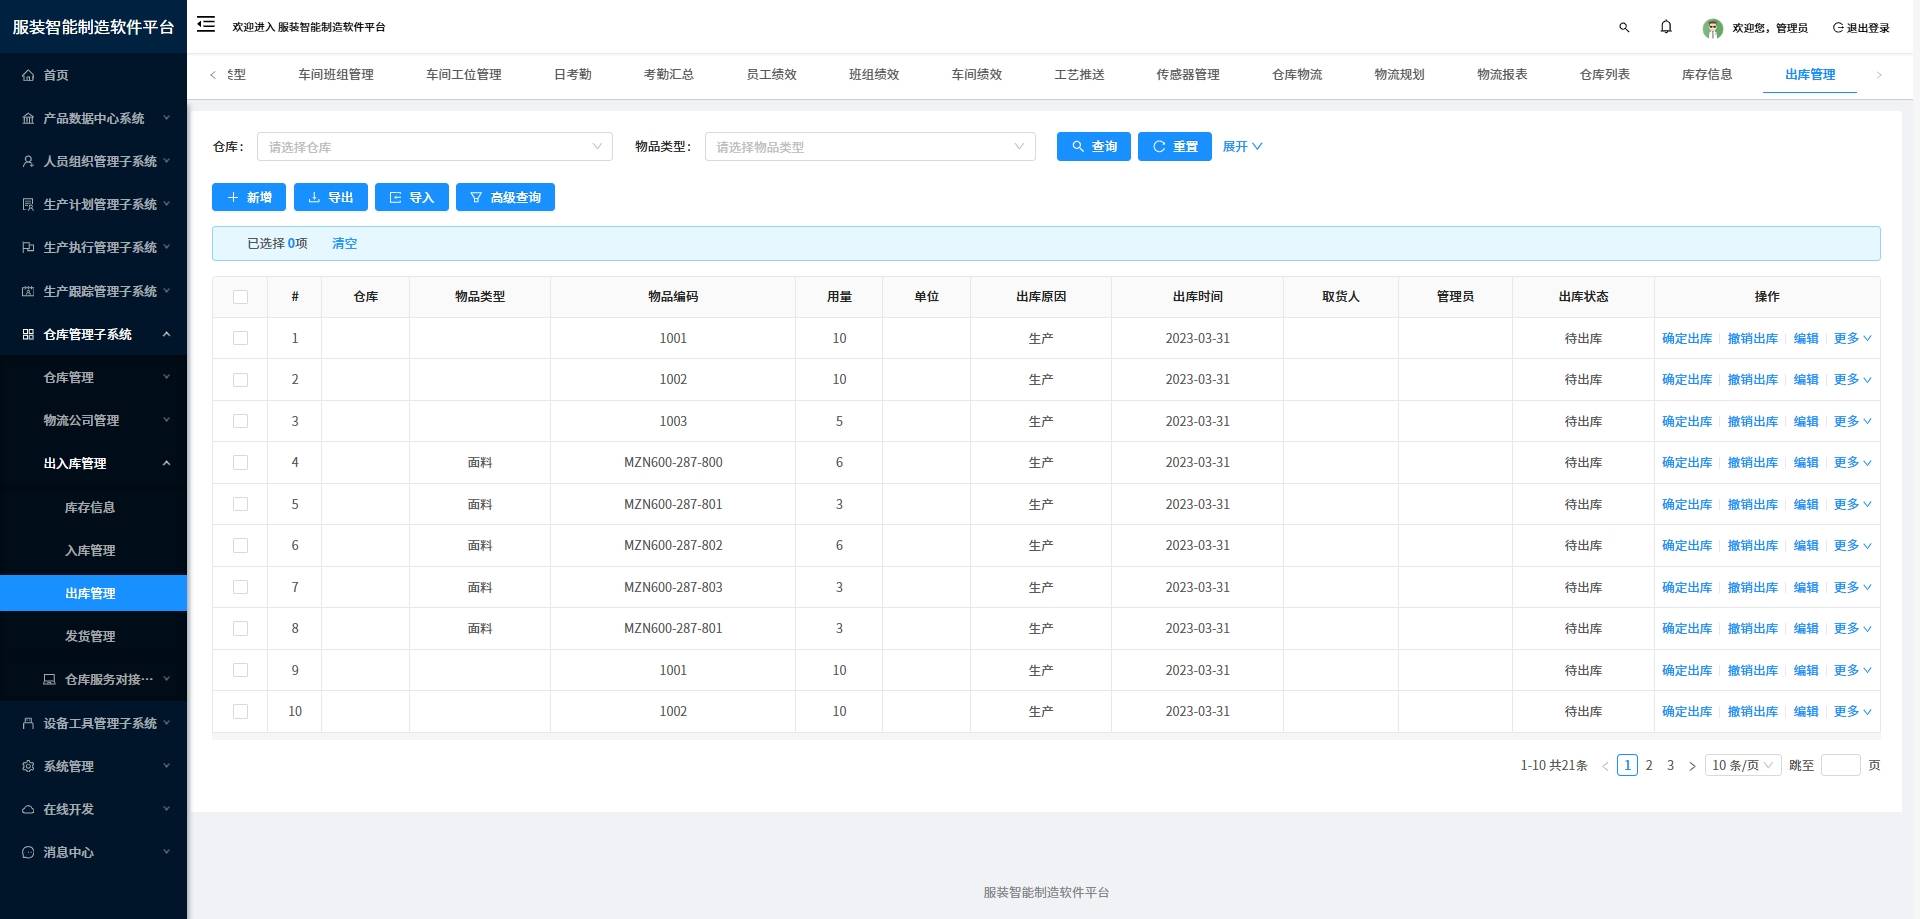The width and height of the screenshot is (1920, 919).
Task: Open the 10 条/页 page size dropdown
Action: click(x=1743, y=765)
